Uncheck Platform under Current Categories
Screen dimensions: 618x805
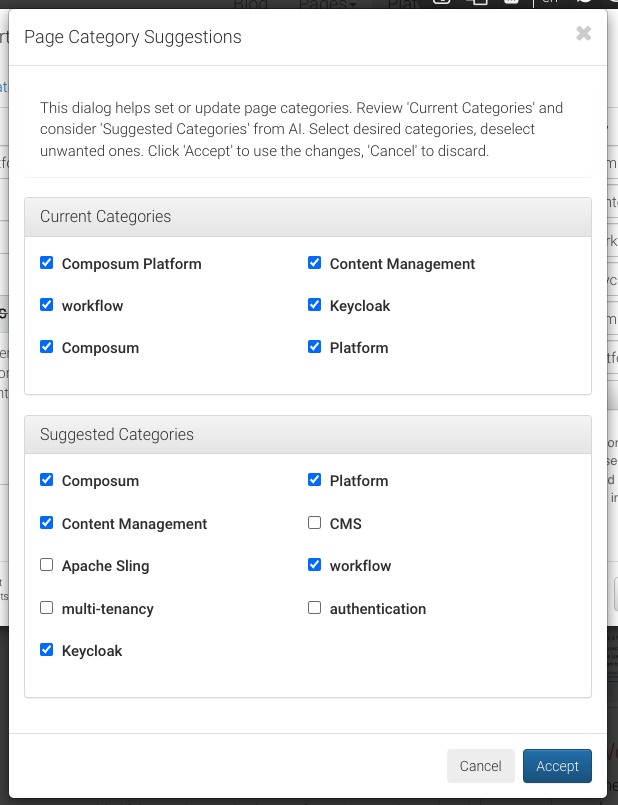pyautogui.click(x=315, y=347)
